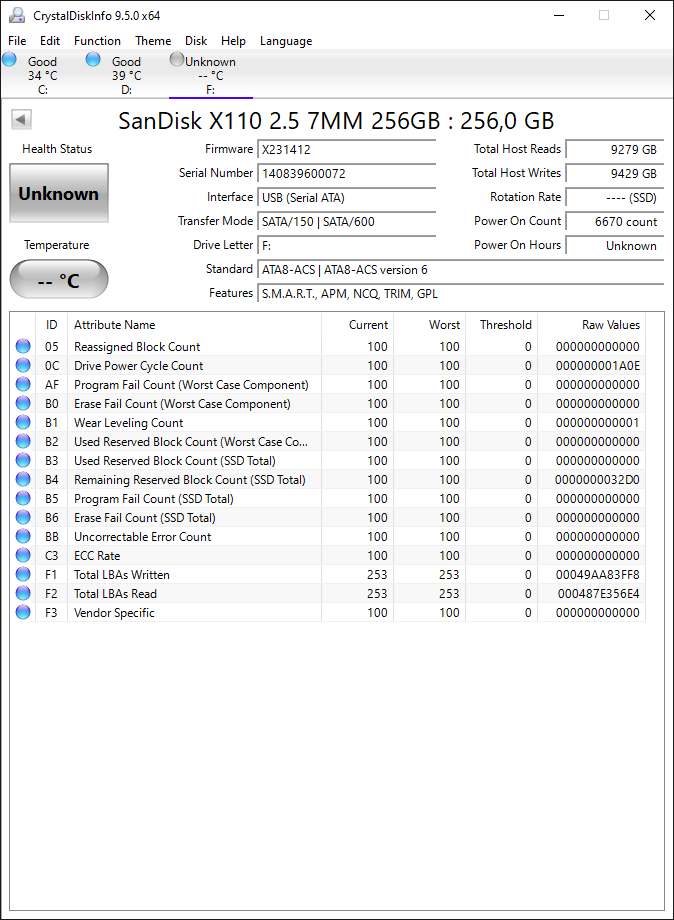This screenshot has height=920, width=674.
Task: Click the ID column header
Action: (x=52, y=324)
